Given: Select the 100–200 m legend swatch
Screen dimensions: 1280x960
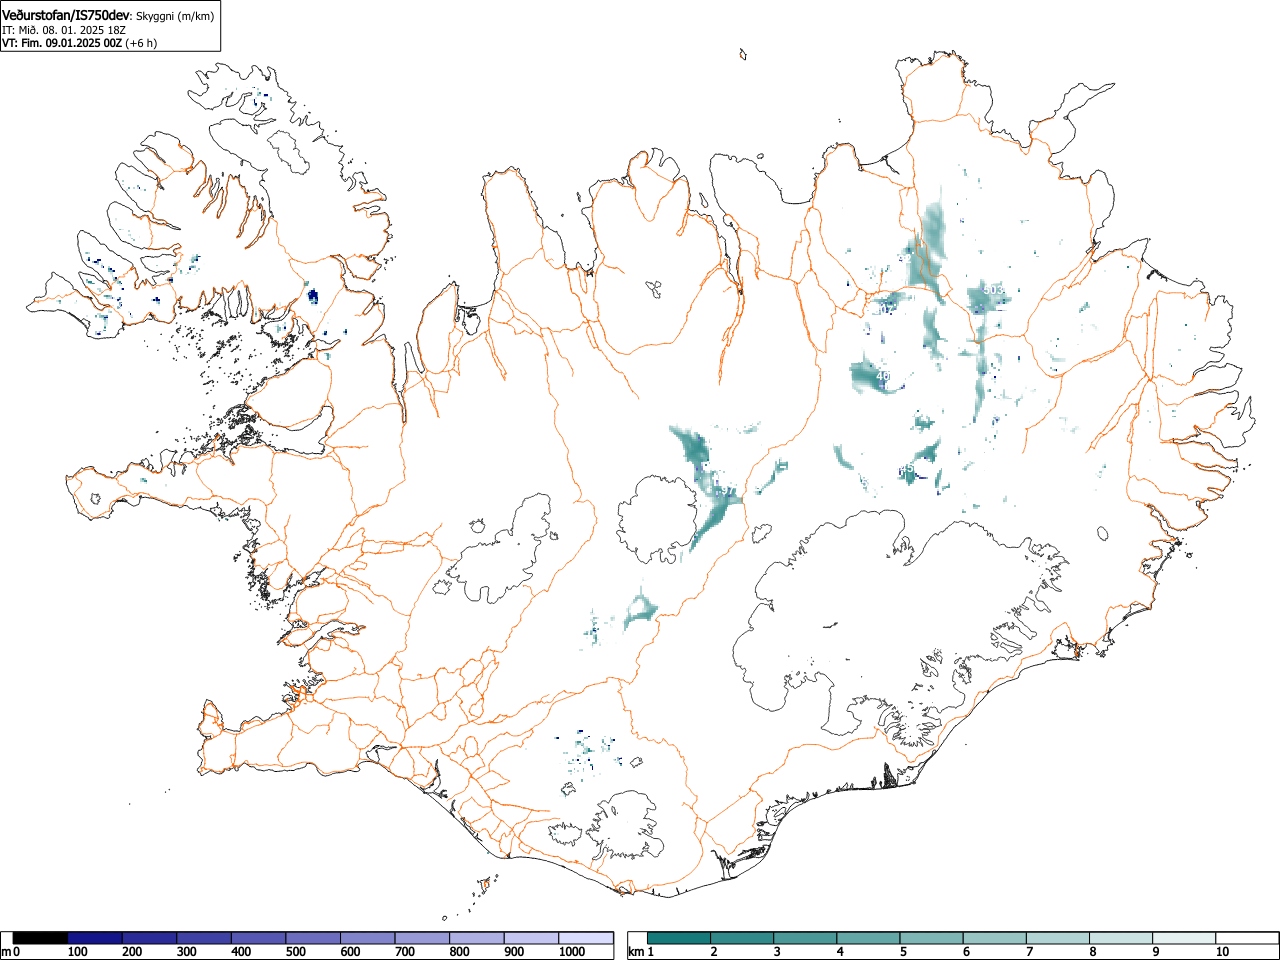Looking at the screenshot, I should (95, 938).
